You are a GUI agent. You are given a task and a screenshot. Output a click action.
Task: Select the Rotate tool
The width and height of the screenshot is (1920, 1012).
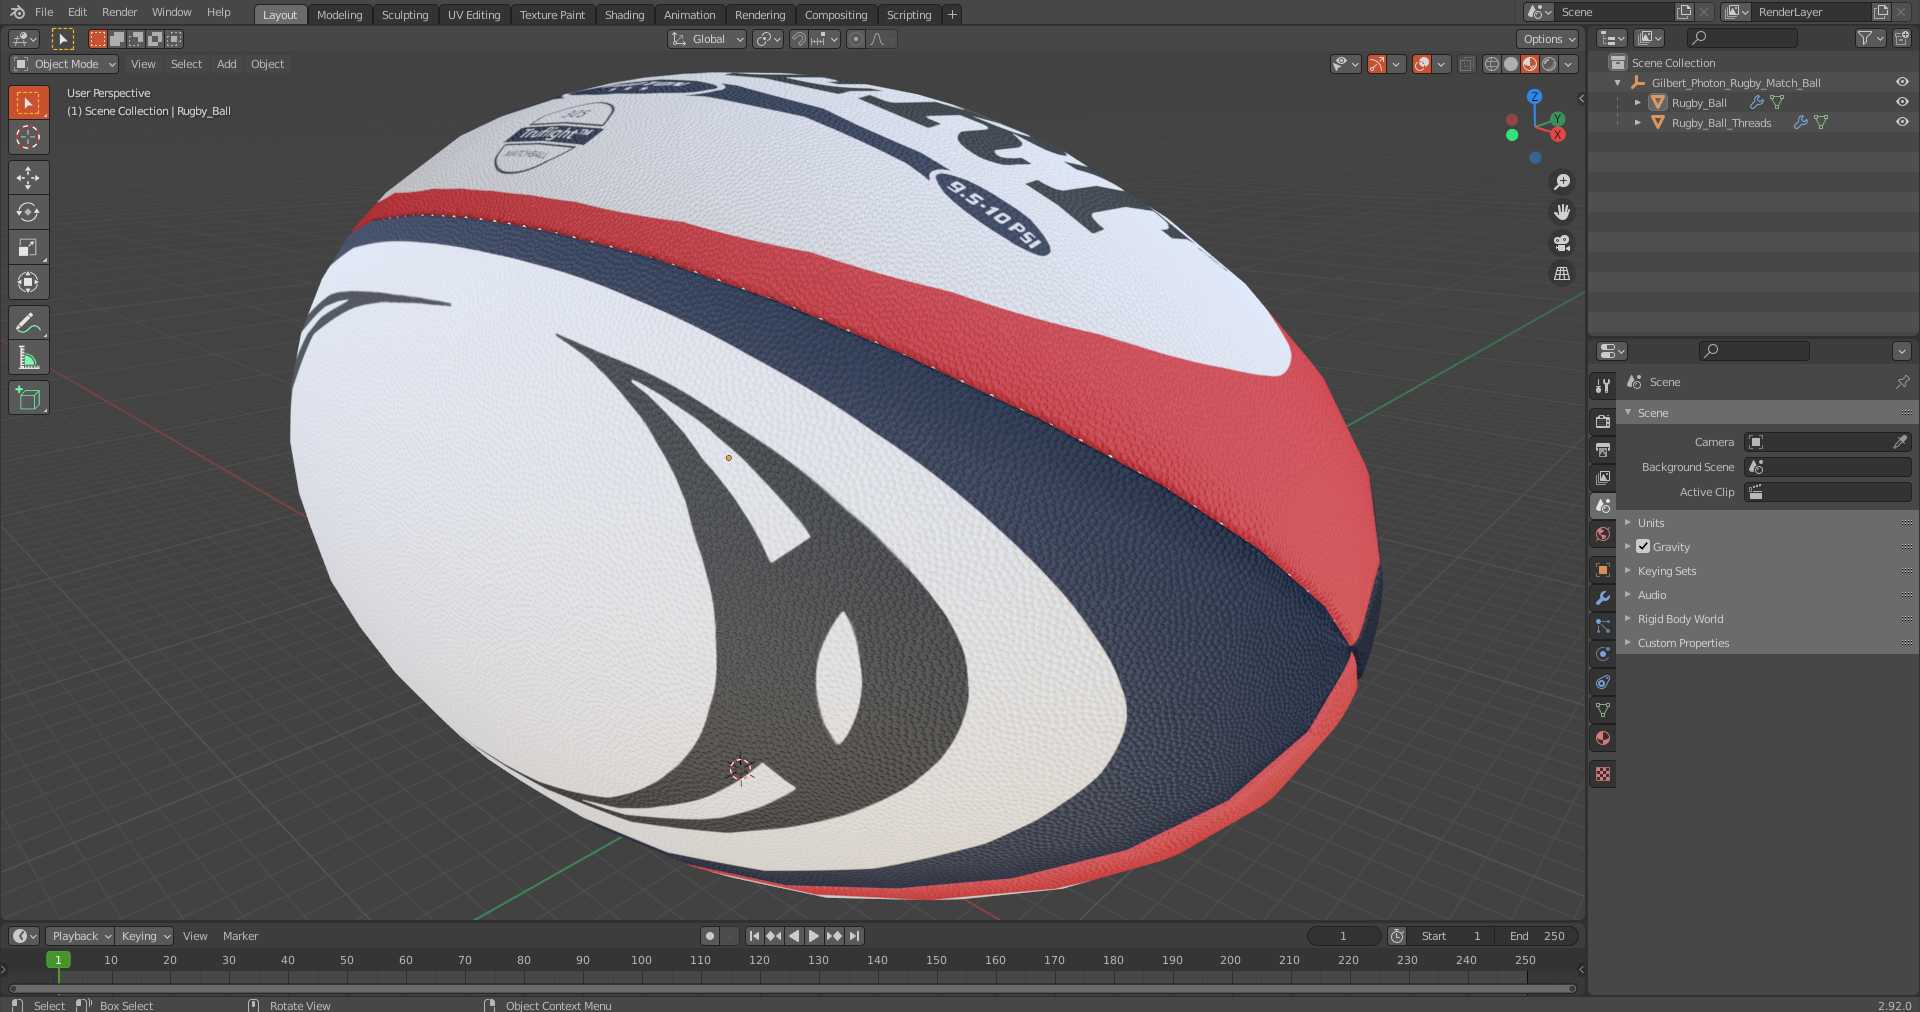[28, 212]
